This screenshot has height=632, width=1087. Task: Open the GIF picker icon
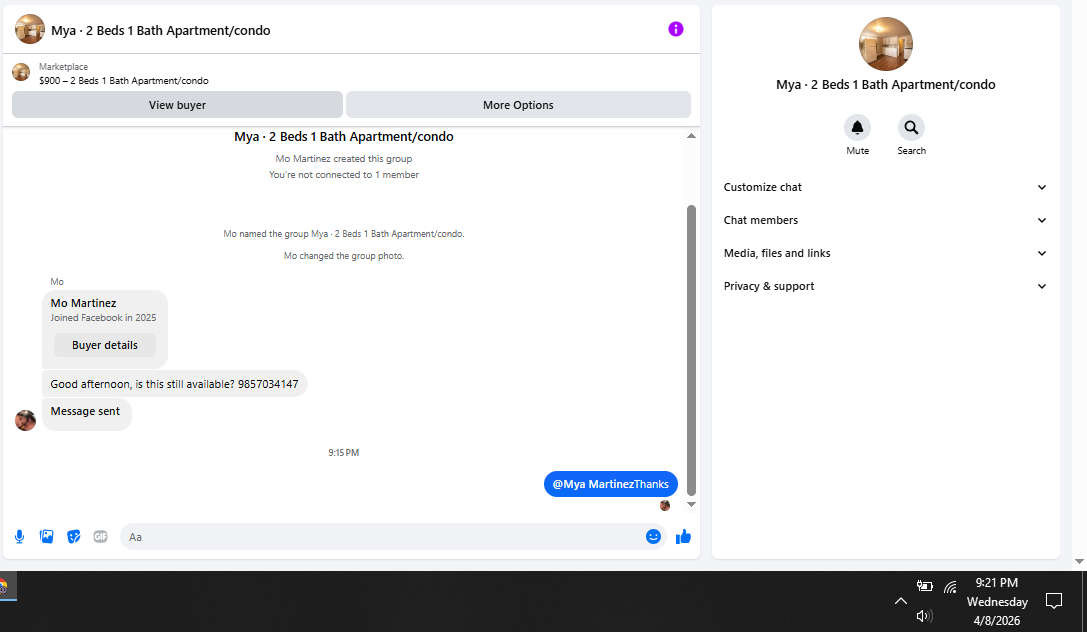point(101,536)
